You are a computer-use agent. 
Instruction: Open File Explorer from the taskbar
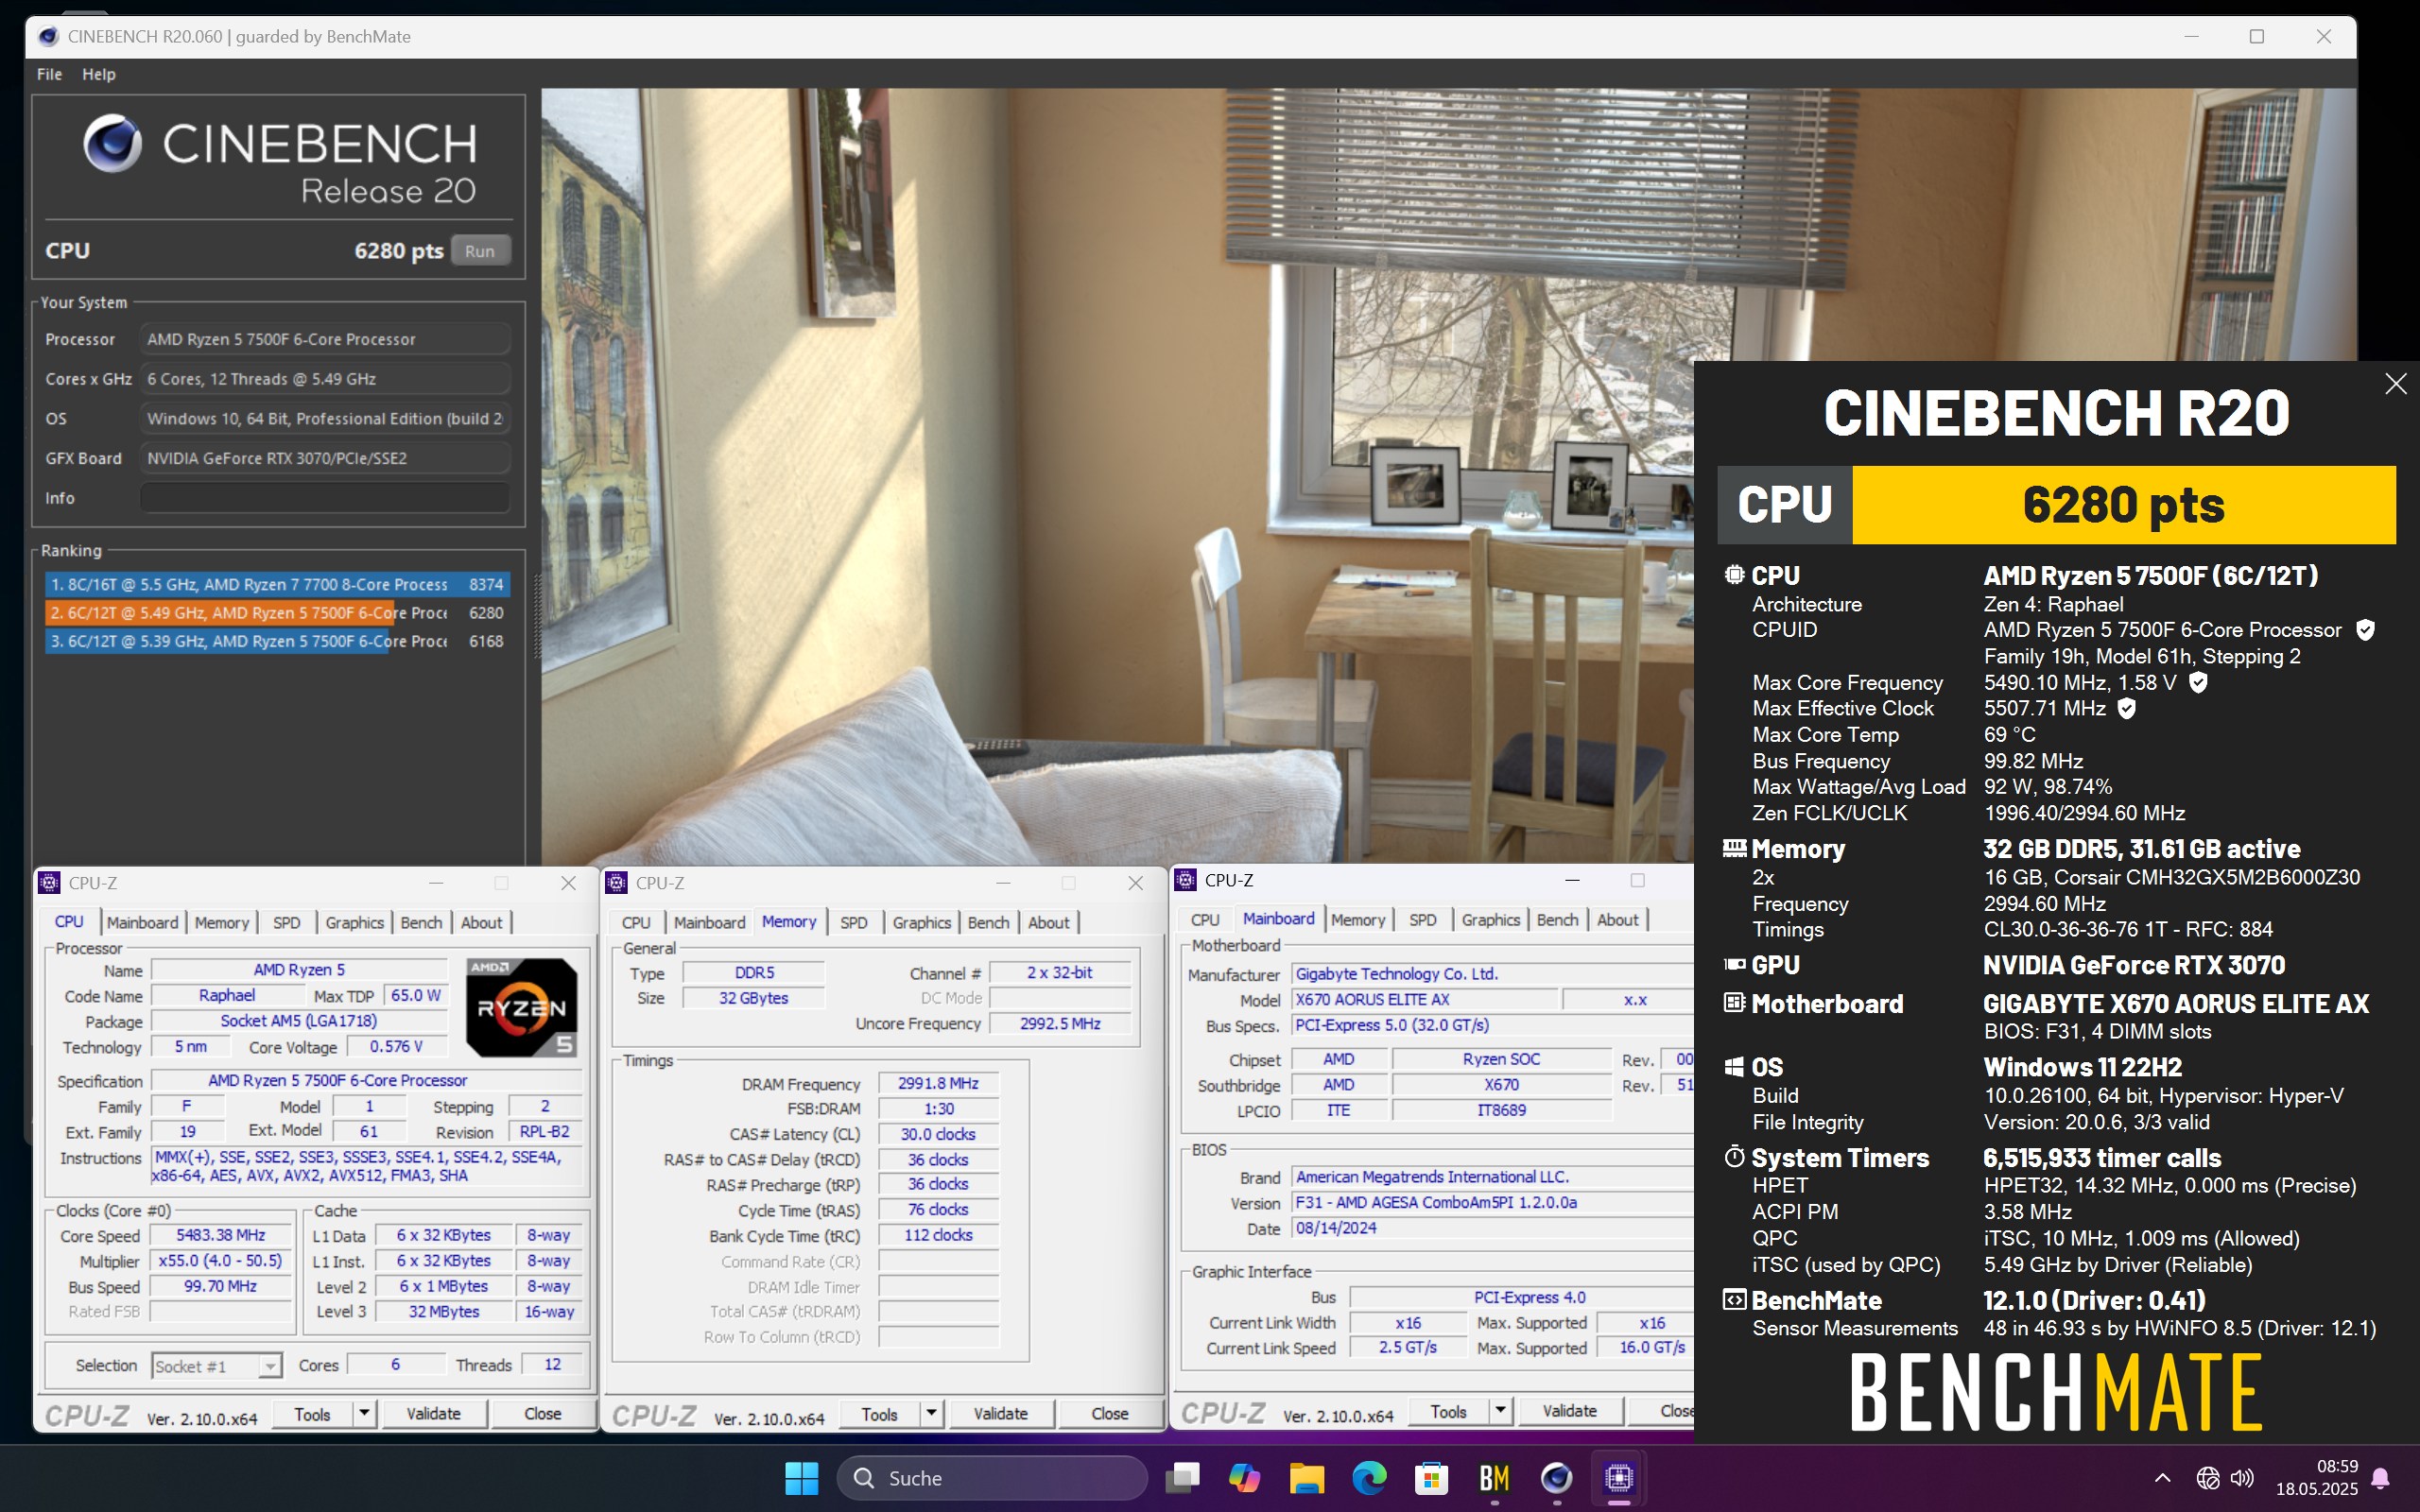[x=1306, y=1477]
